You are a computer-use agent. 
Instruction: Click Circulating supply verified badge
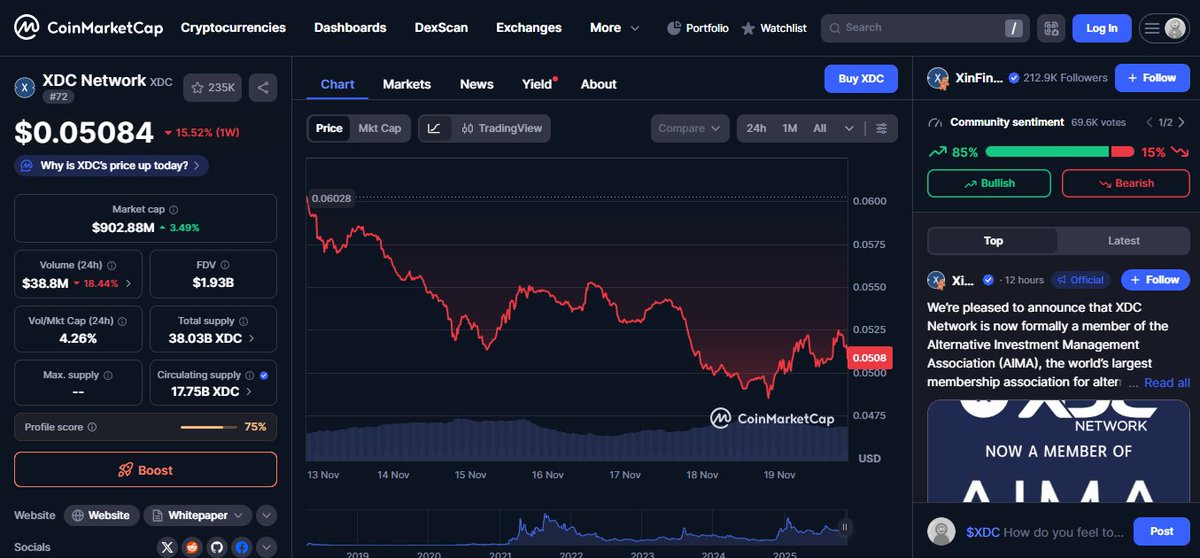263,375
